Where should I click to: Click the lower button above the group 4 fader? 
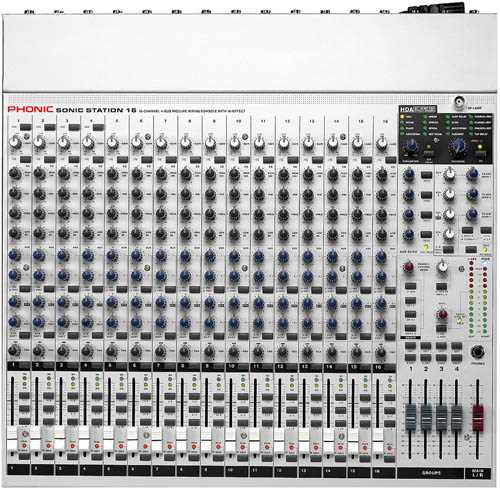[456, 358]
